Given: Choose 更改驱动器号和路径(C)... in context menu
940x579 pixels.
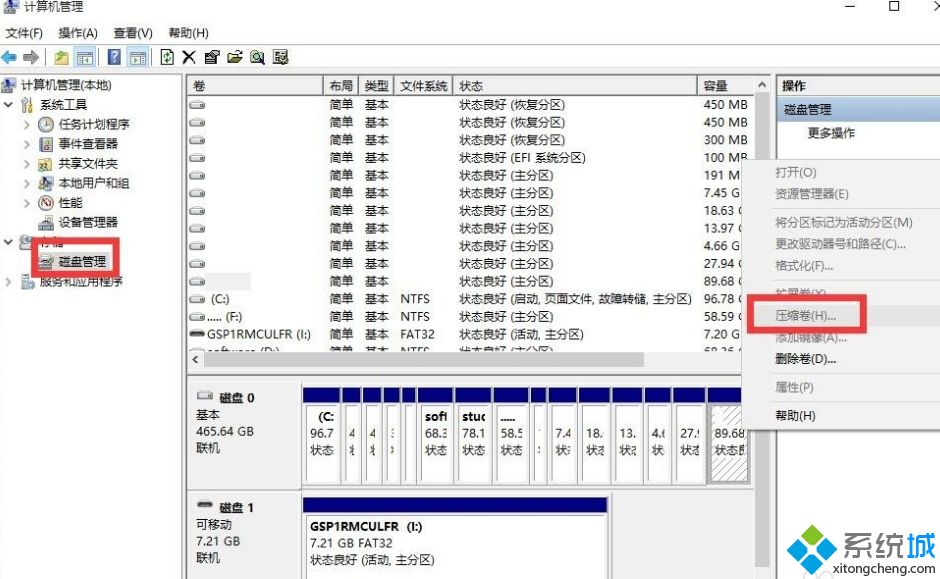Looking at the screenshot, I should [840, 244].
